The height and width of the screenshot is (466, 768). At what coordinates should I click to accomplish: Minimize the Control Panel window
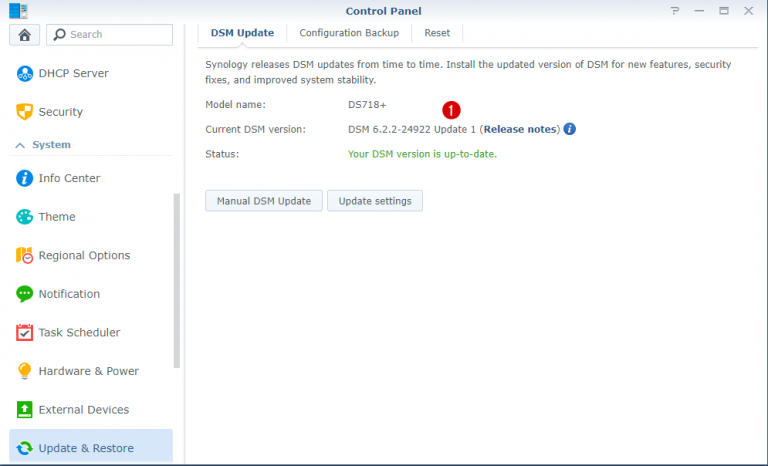pos(699,10)
